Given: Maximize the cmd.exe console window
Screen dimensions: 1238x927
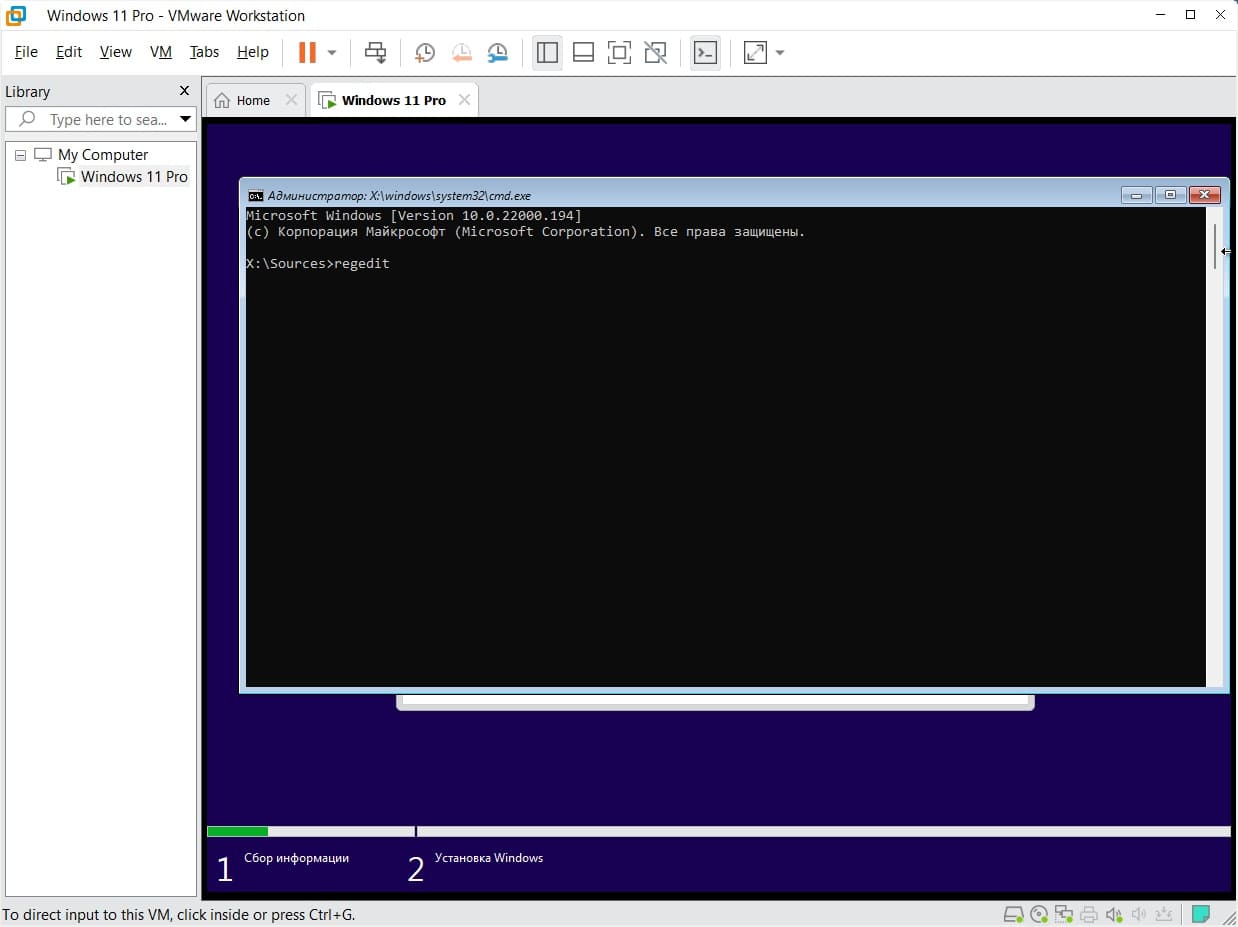Looking at the screenshot, I should [x=1170, y=195].
